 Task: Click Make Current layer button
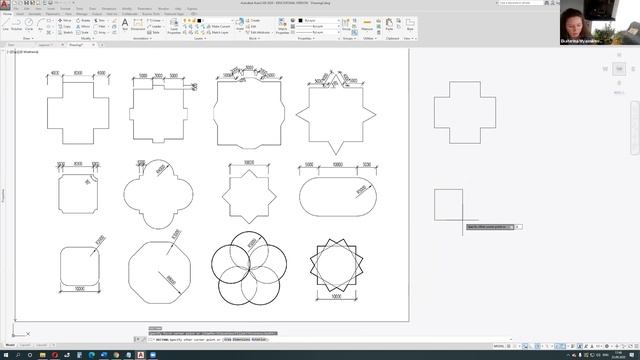click(x=218, y=27)
